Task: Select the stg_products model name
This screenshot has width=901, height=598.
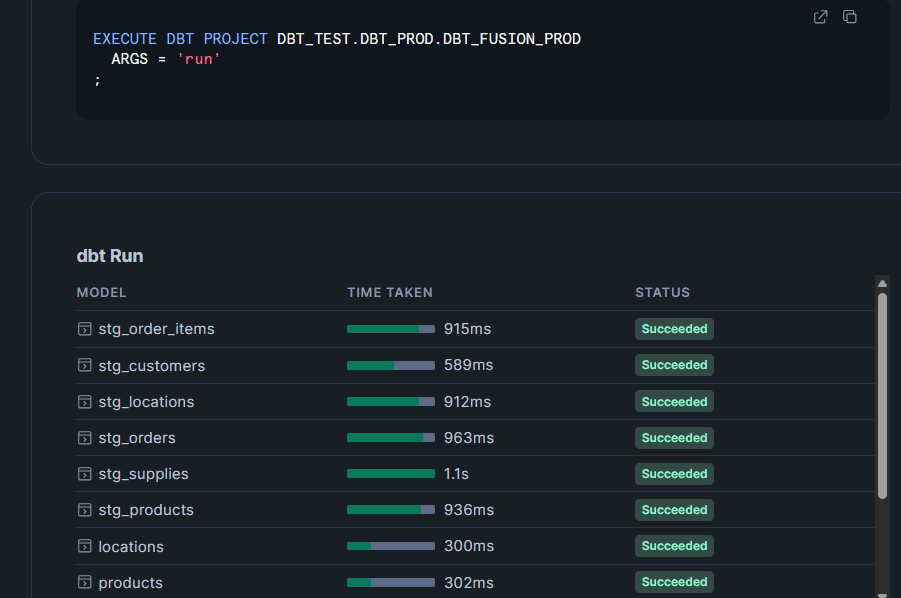Action: pos(146,510)
